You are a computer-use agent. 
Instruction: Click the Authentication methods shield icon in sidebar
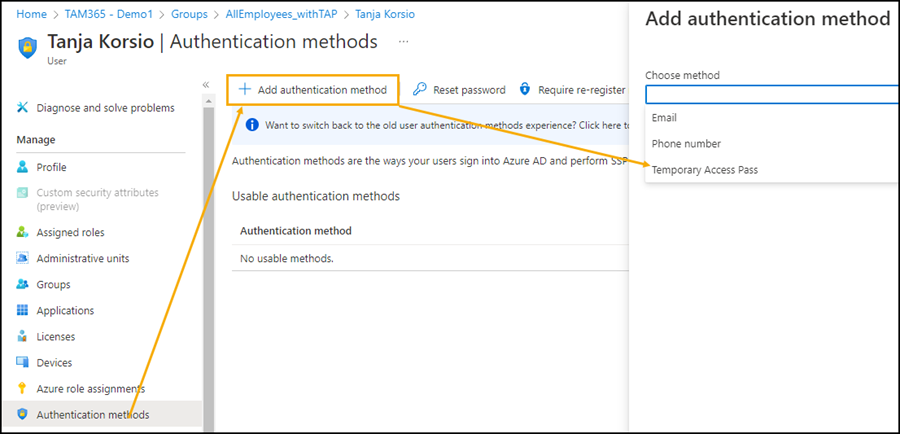tap(22, 414)
